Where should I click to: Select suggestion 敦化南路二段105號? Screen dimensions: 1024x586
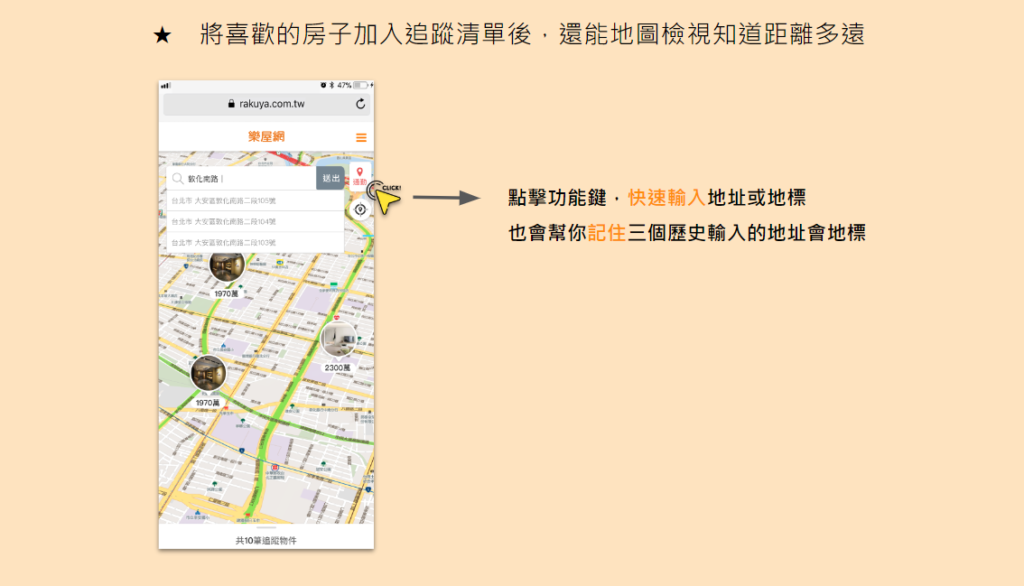coord(255,201)
